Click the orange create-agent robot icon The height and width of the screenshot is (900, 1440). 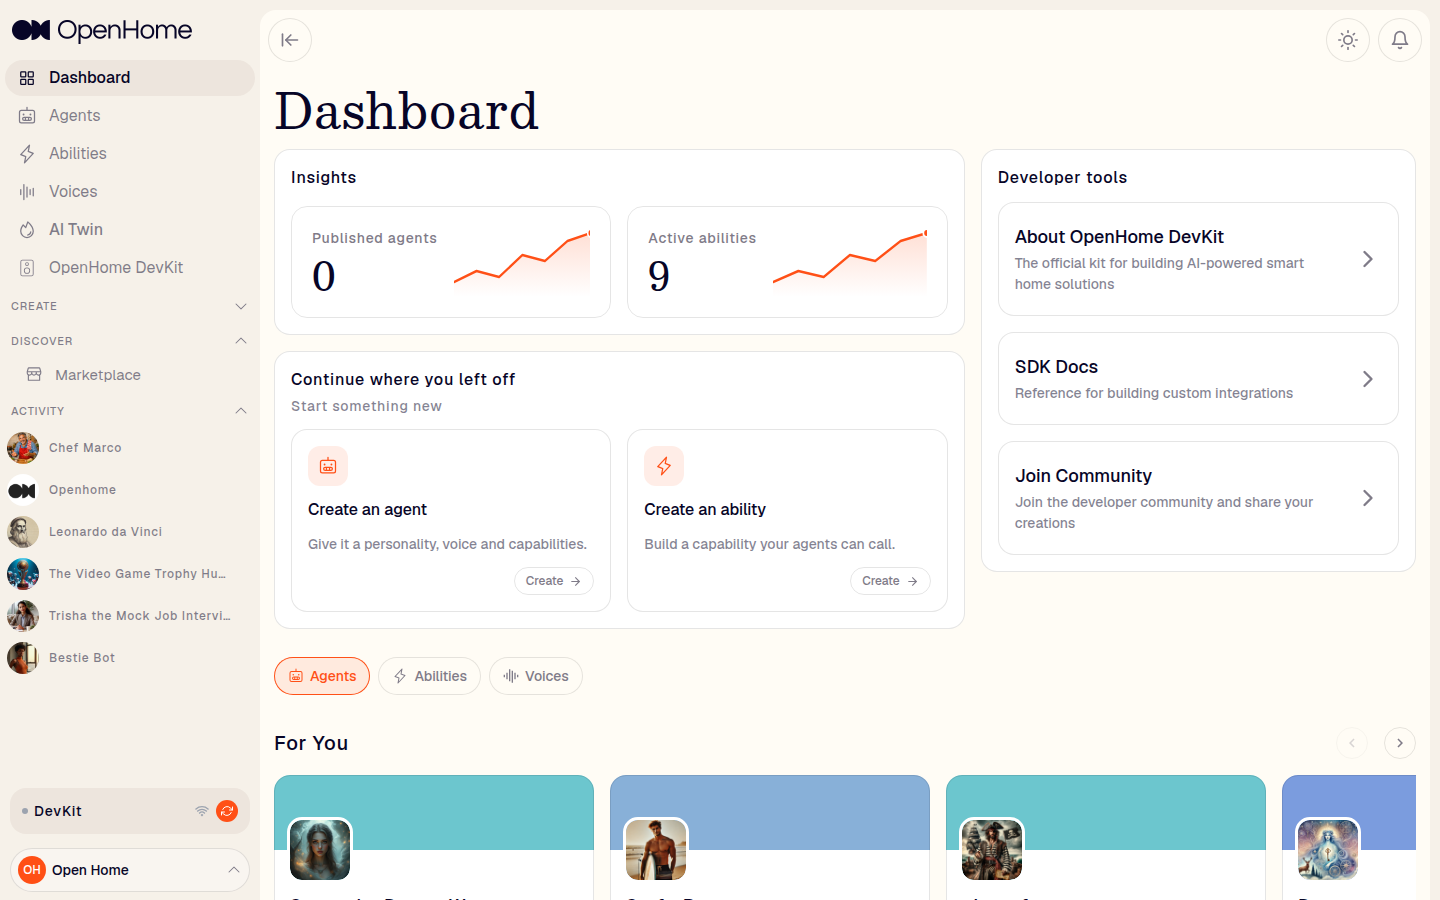coord(328,466)
